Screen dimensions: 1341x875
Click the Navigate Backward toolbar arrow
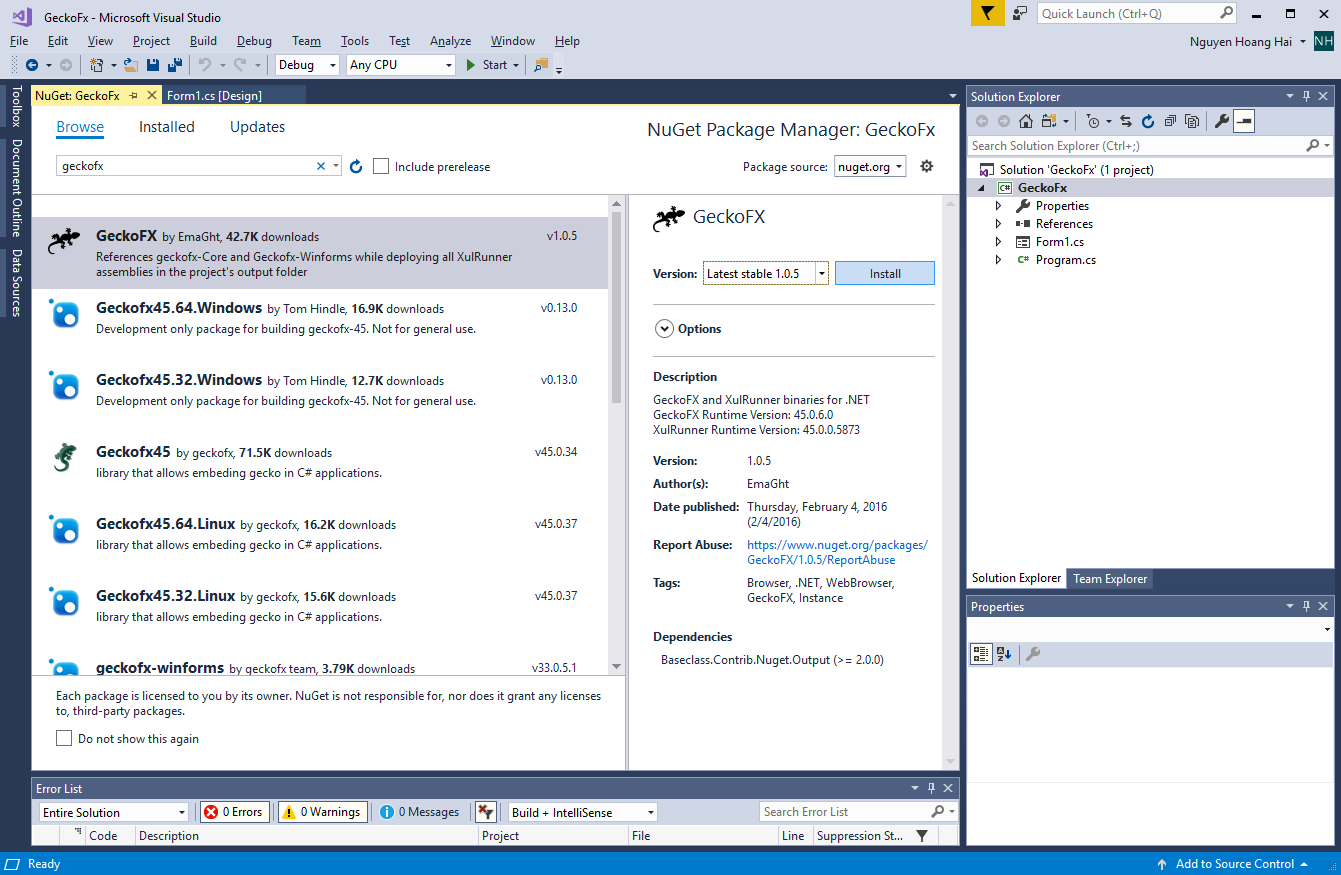(32, 65)
